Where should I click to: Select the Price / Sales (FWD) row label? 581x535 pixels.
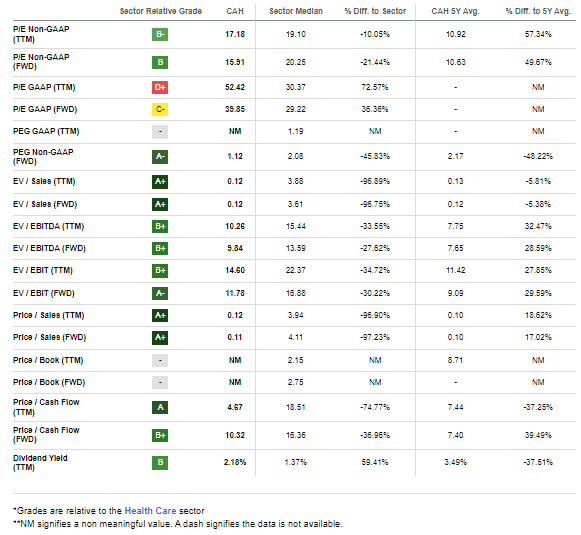tap(49, 338)
